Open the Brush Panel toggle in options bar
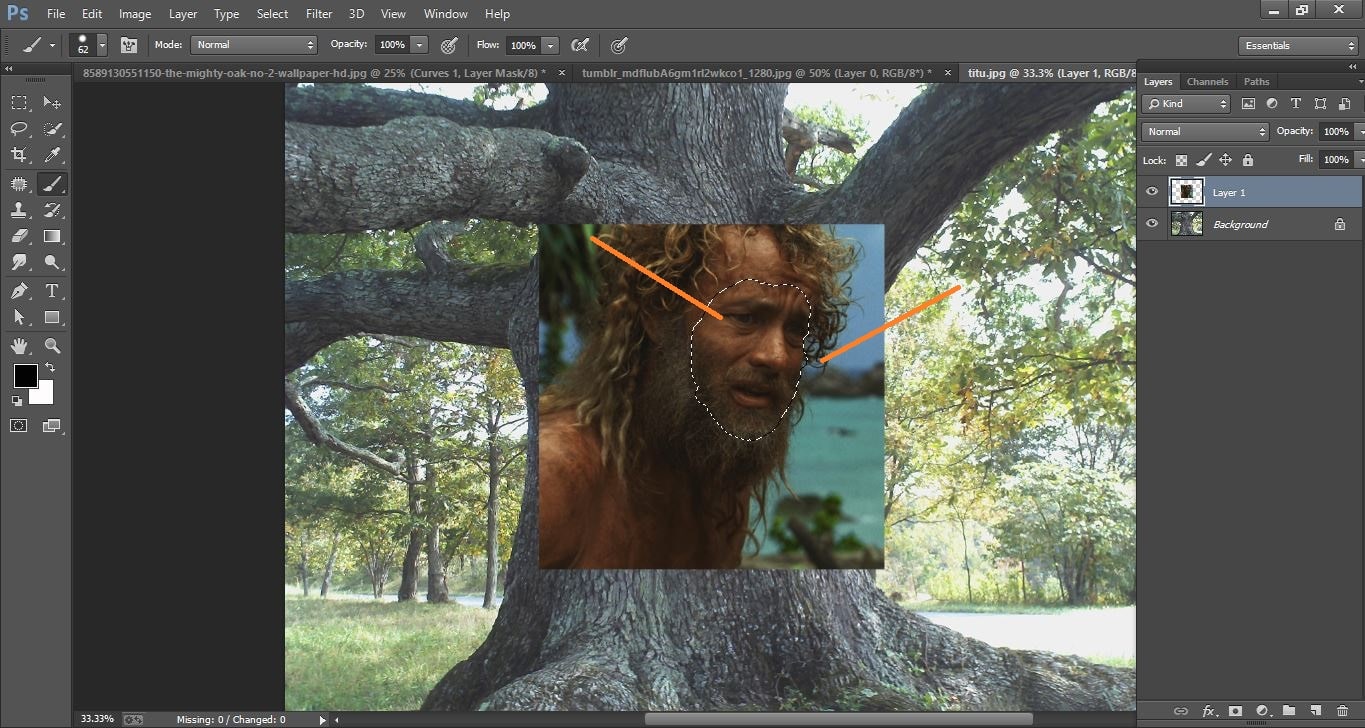 point(129,45)
